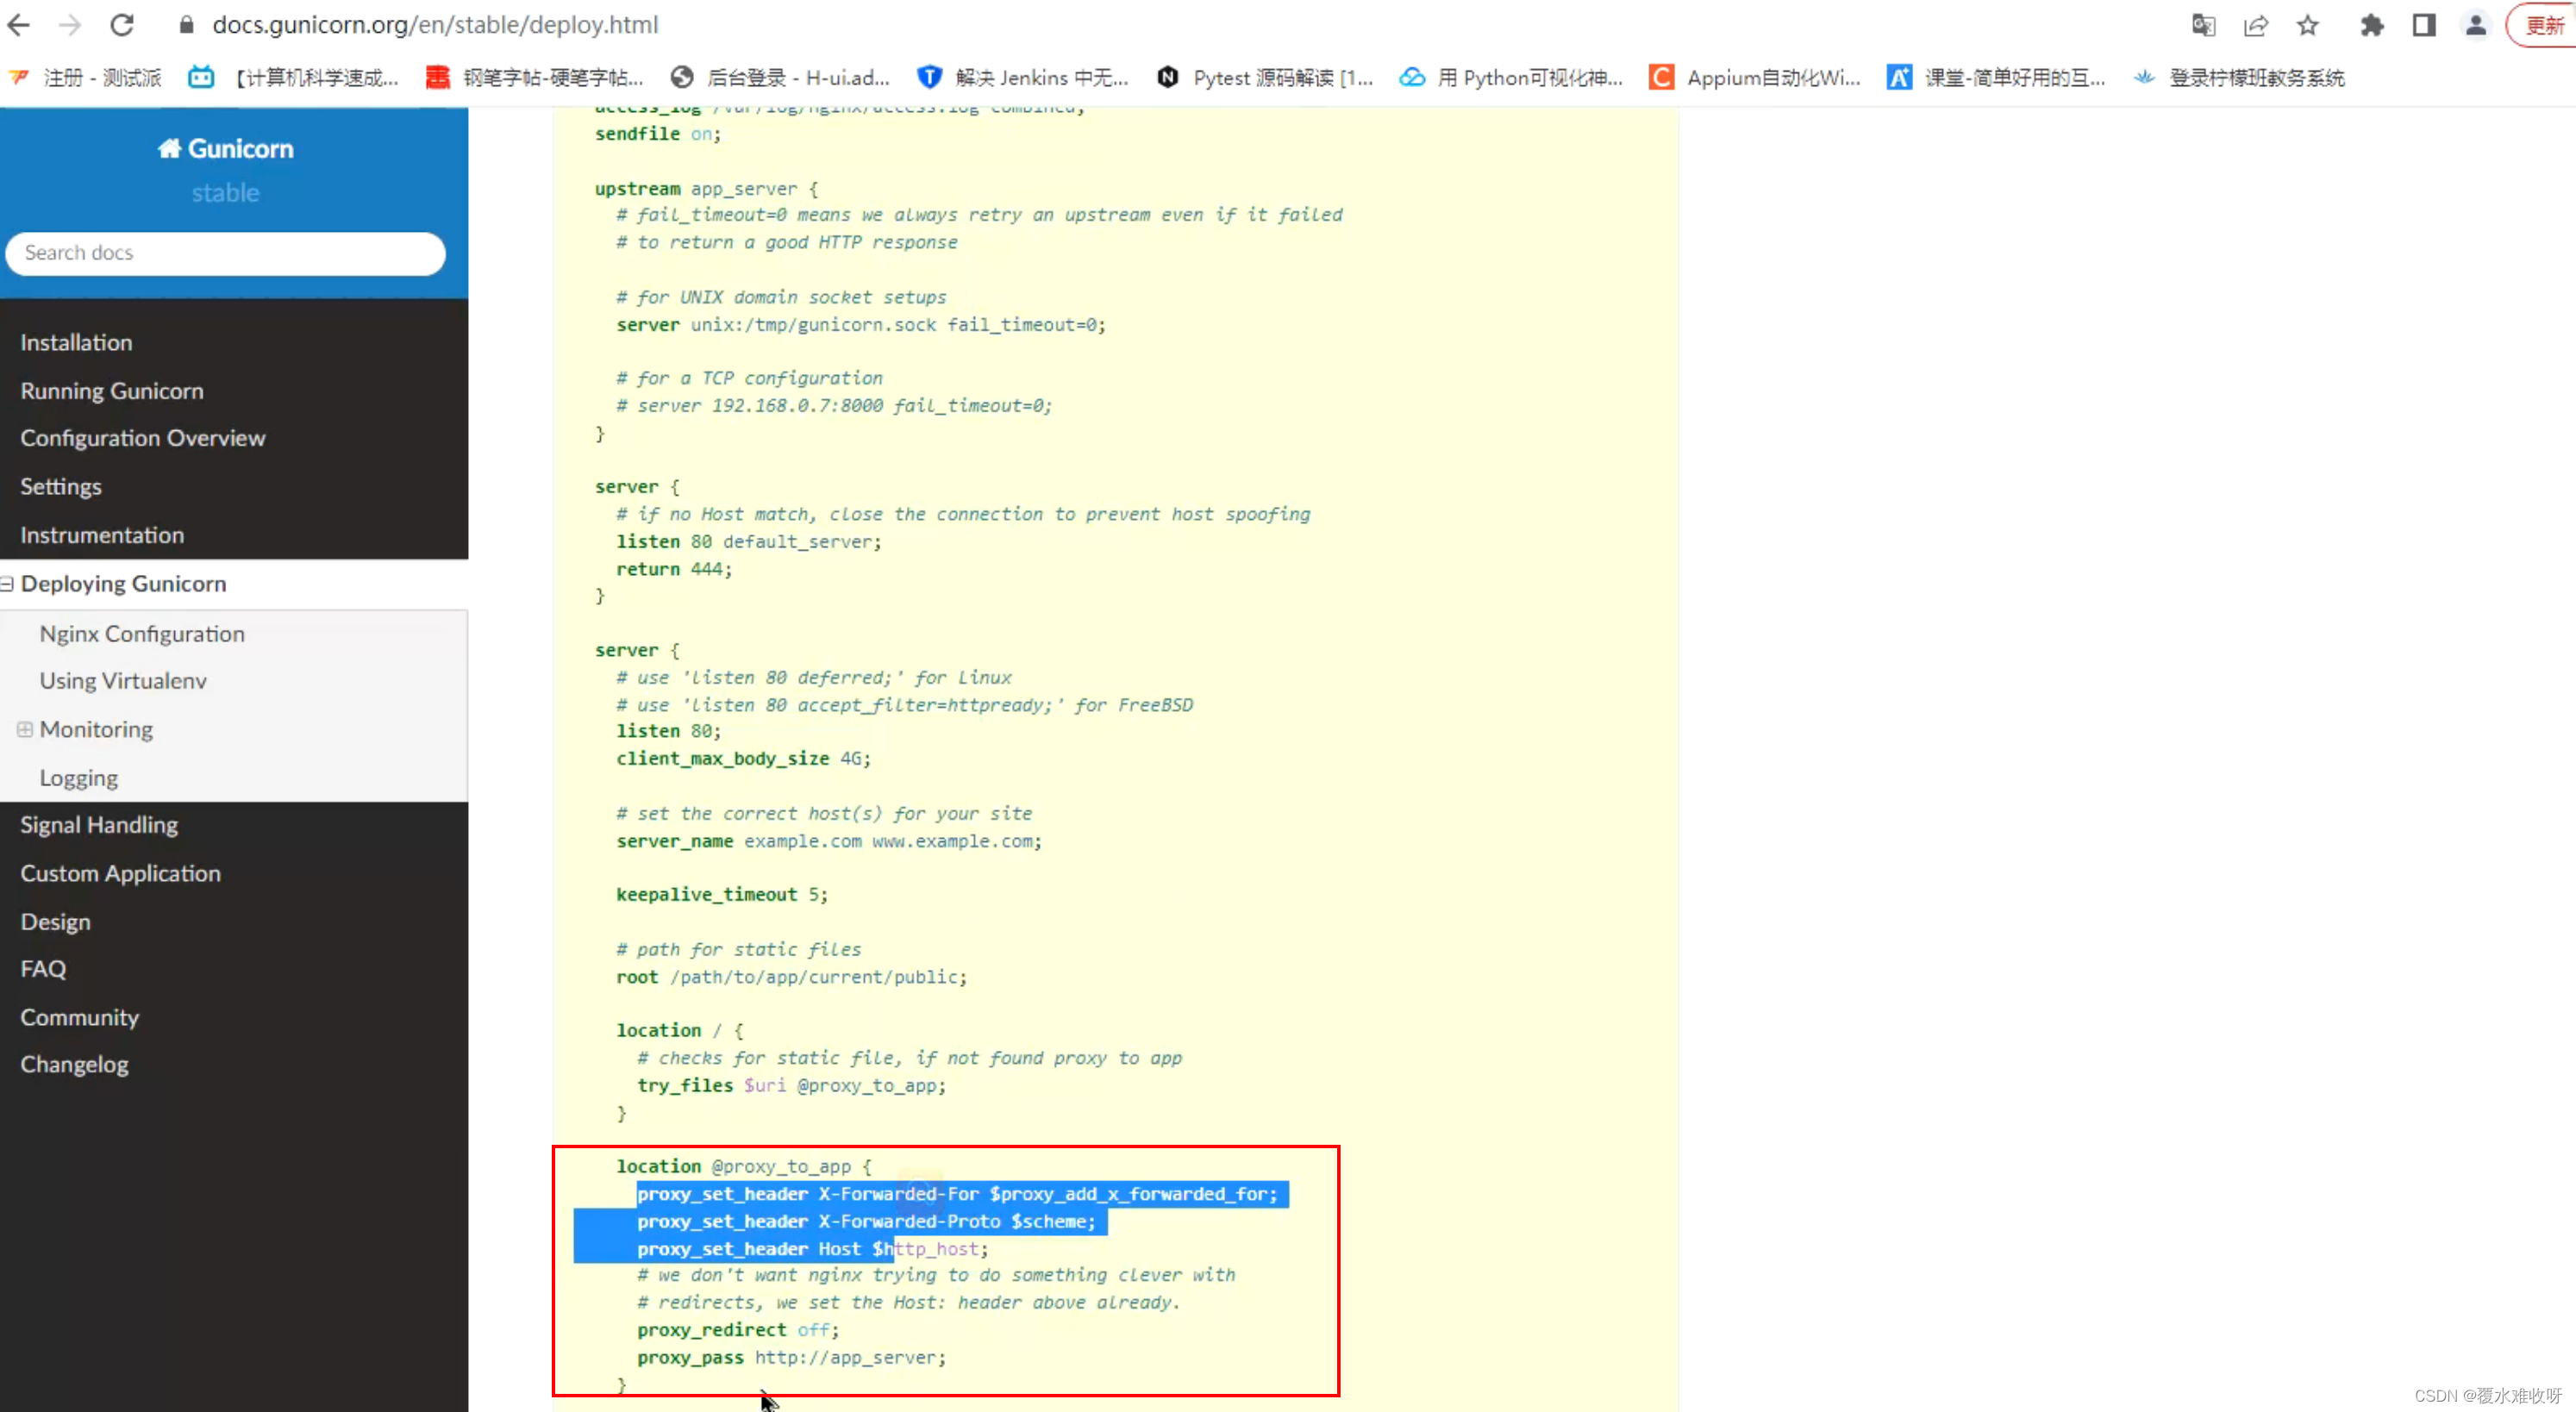
Task: Click the Community sidebar link
Action: coord(80,1015)
